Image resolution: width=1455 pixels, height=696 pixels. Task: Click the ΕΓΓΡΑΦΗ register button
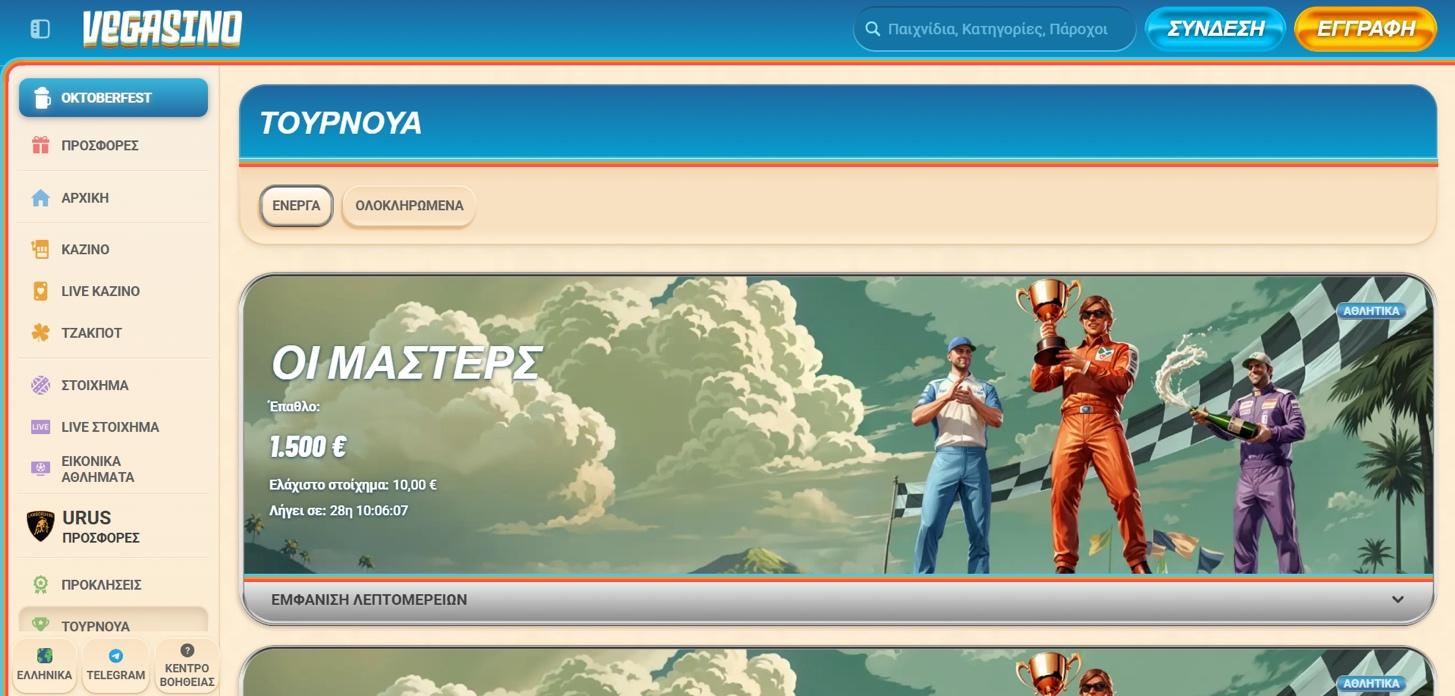click(1365, 29)
